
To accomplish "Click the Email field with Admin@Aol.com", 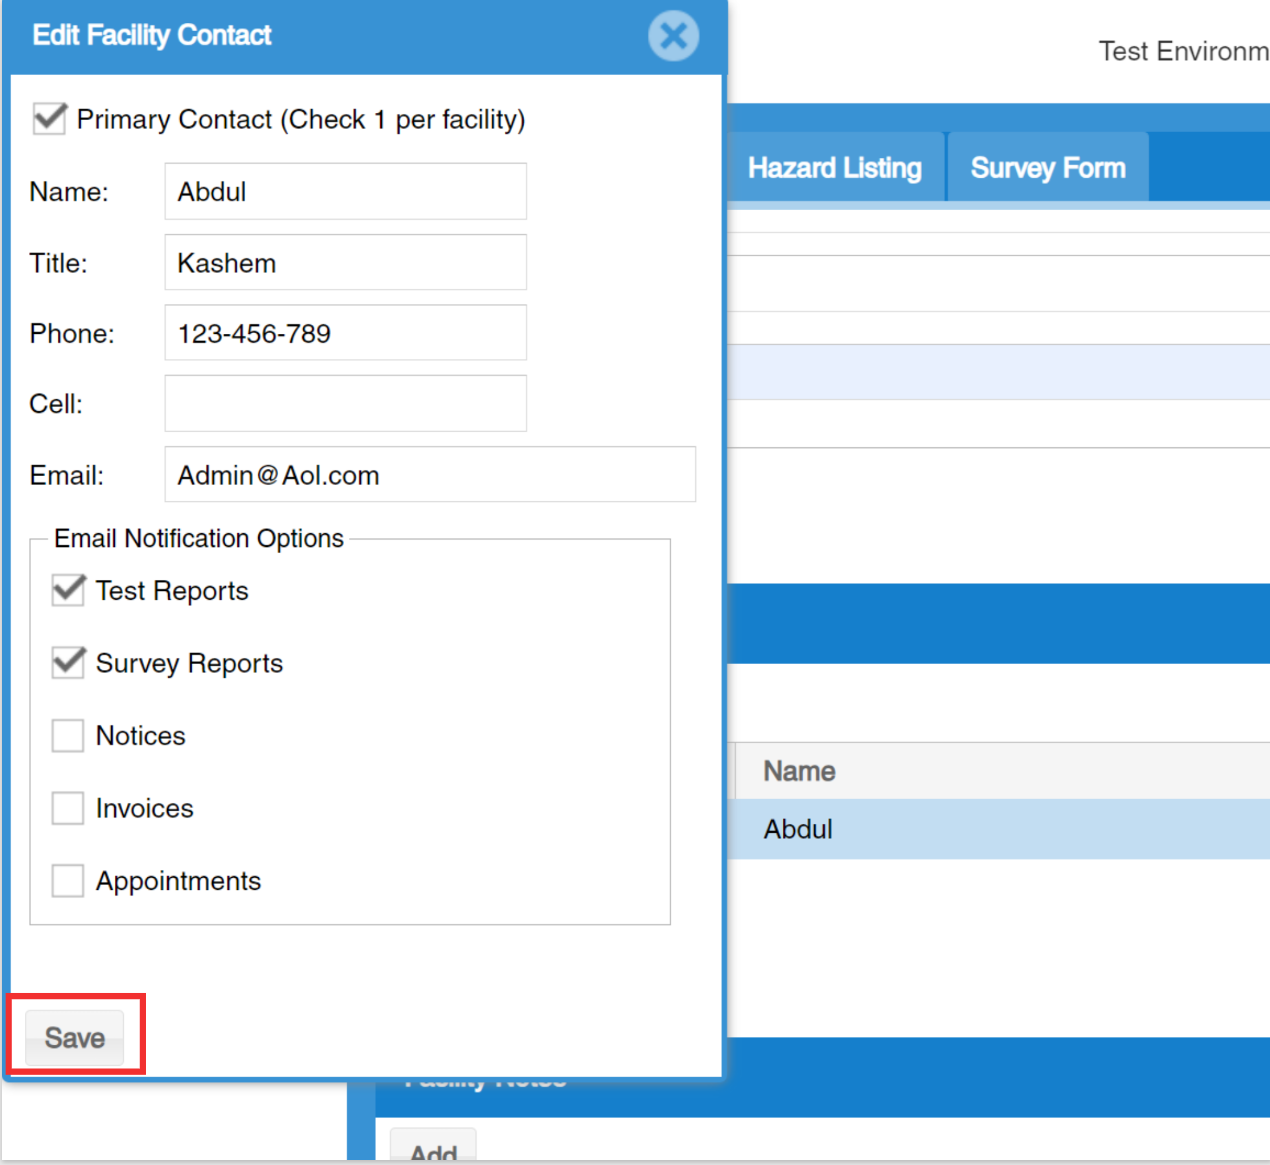I will pyautogui.click(x=430, y=474).
